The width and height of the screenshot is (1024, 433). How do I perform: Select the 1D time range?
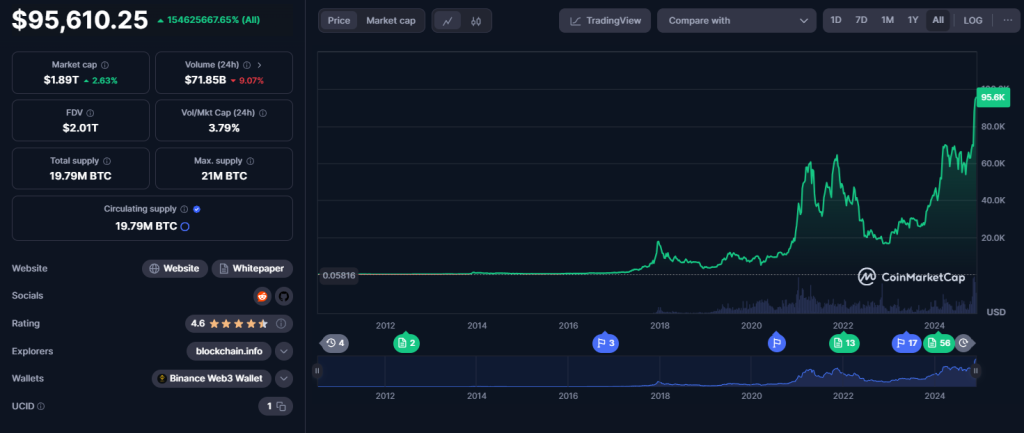pyautogui.click(x=836, y=20)
